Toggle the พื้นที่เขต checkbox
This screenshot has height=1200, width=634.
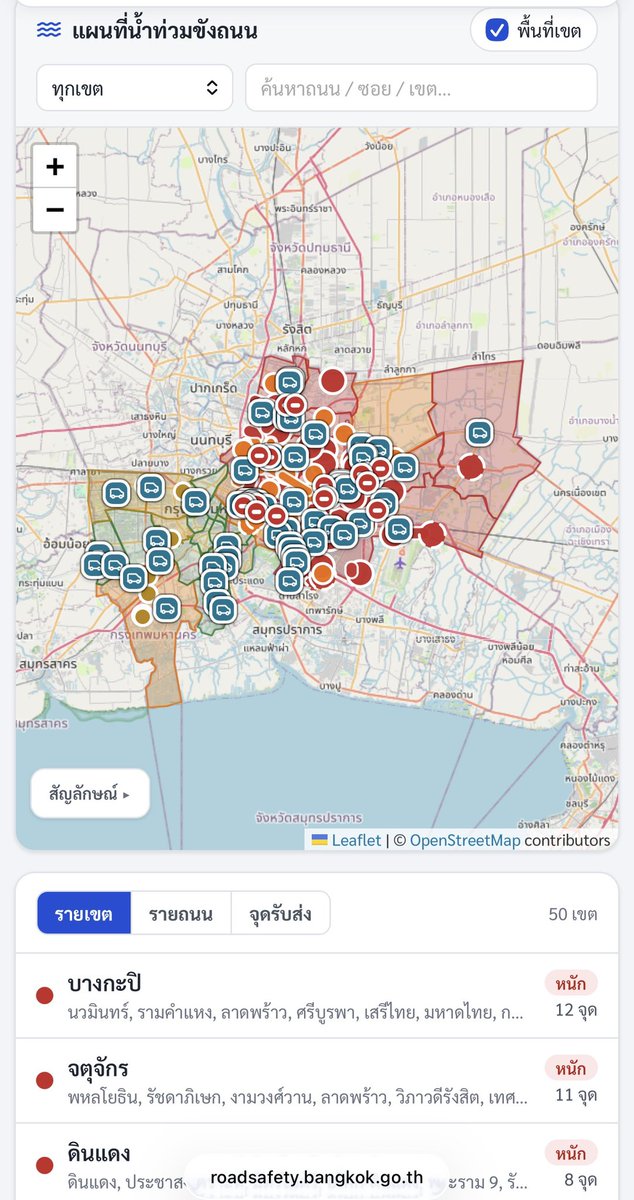click(x=497, y=30)
